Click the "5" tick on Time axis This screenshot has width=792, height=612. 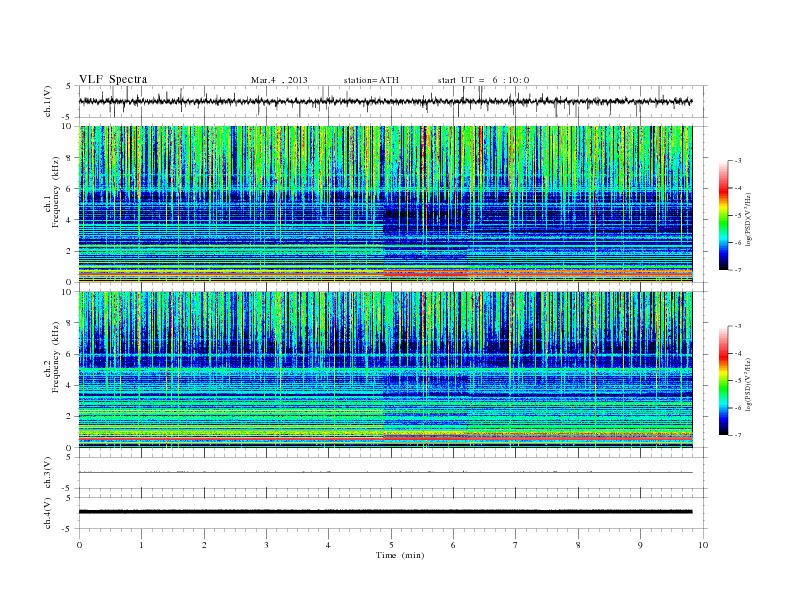pos(391,545)
